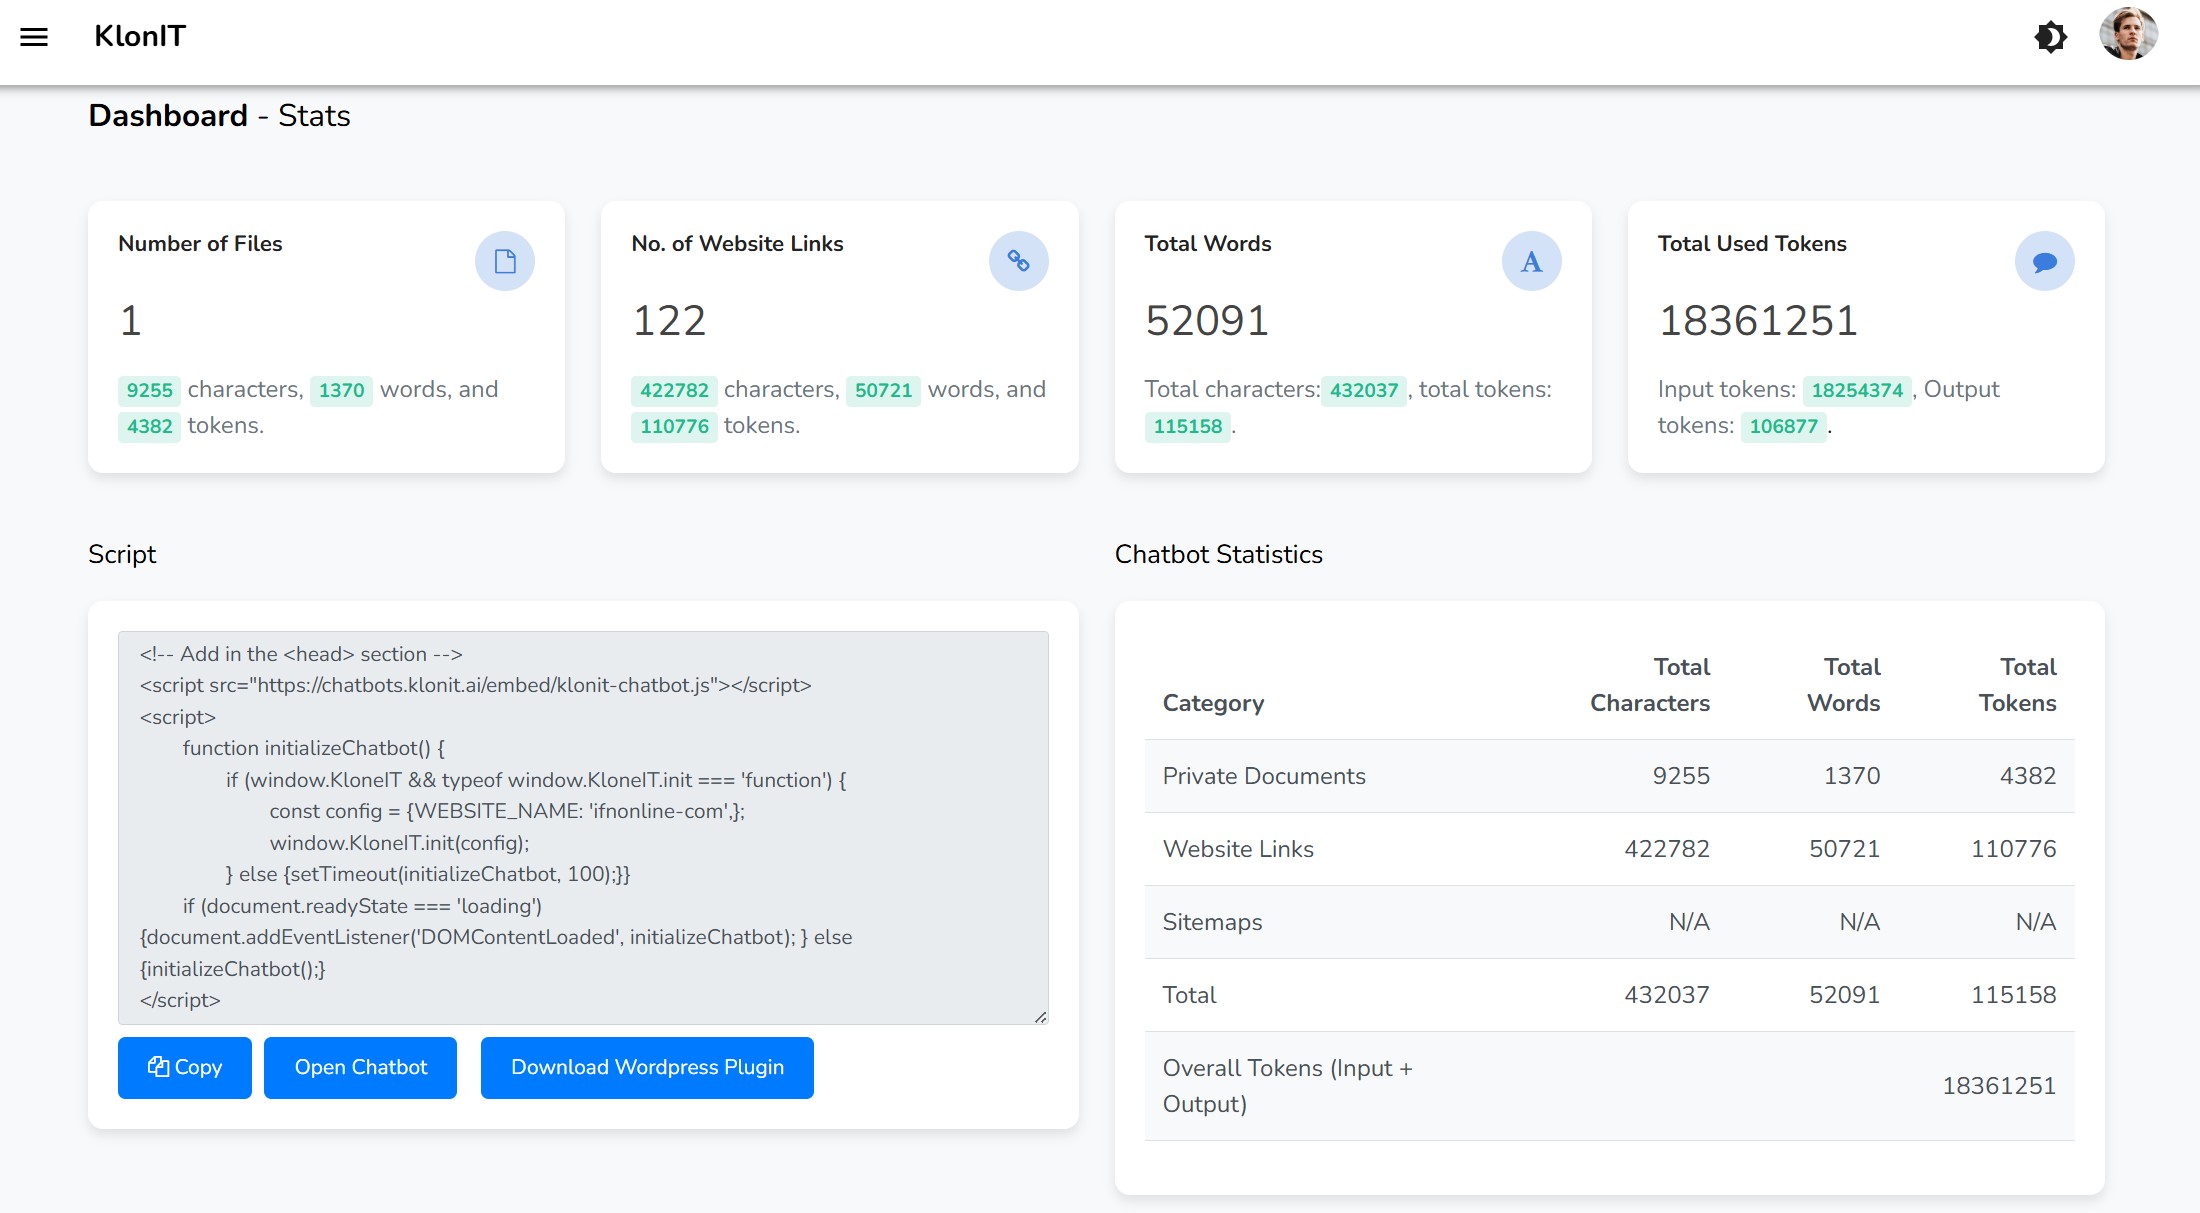Select the Website Links table row
This screenshot has width=2200, height=1213.
pos(1608,849)
